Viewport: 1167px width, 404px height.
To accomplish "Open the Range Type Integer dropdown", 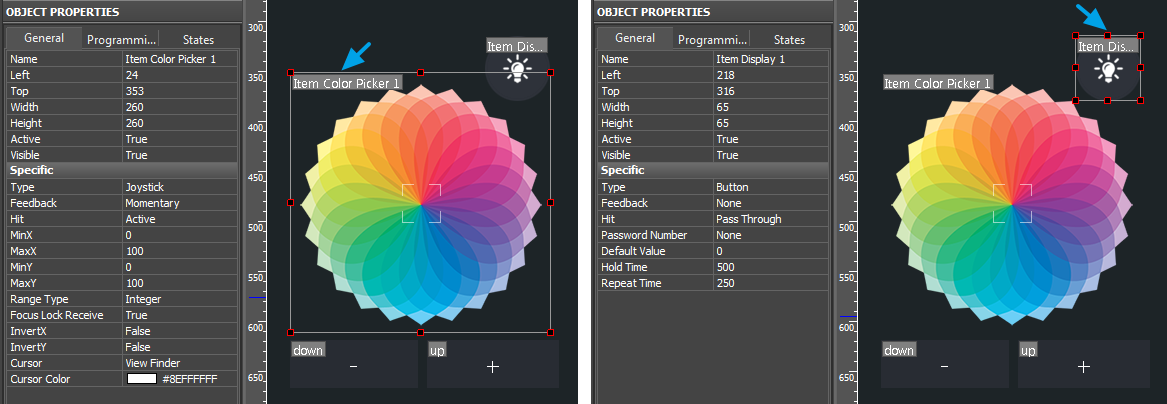I will pos(180,299).
